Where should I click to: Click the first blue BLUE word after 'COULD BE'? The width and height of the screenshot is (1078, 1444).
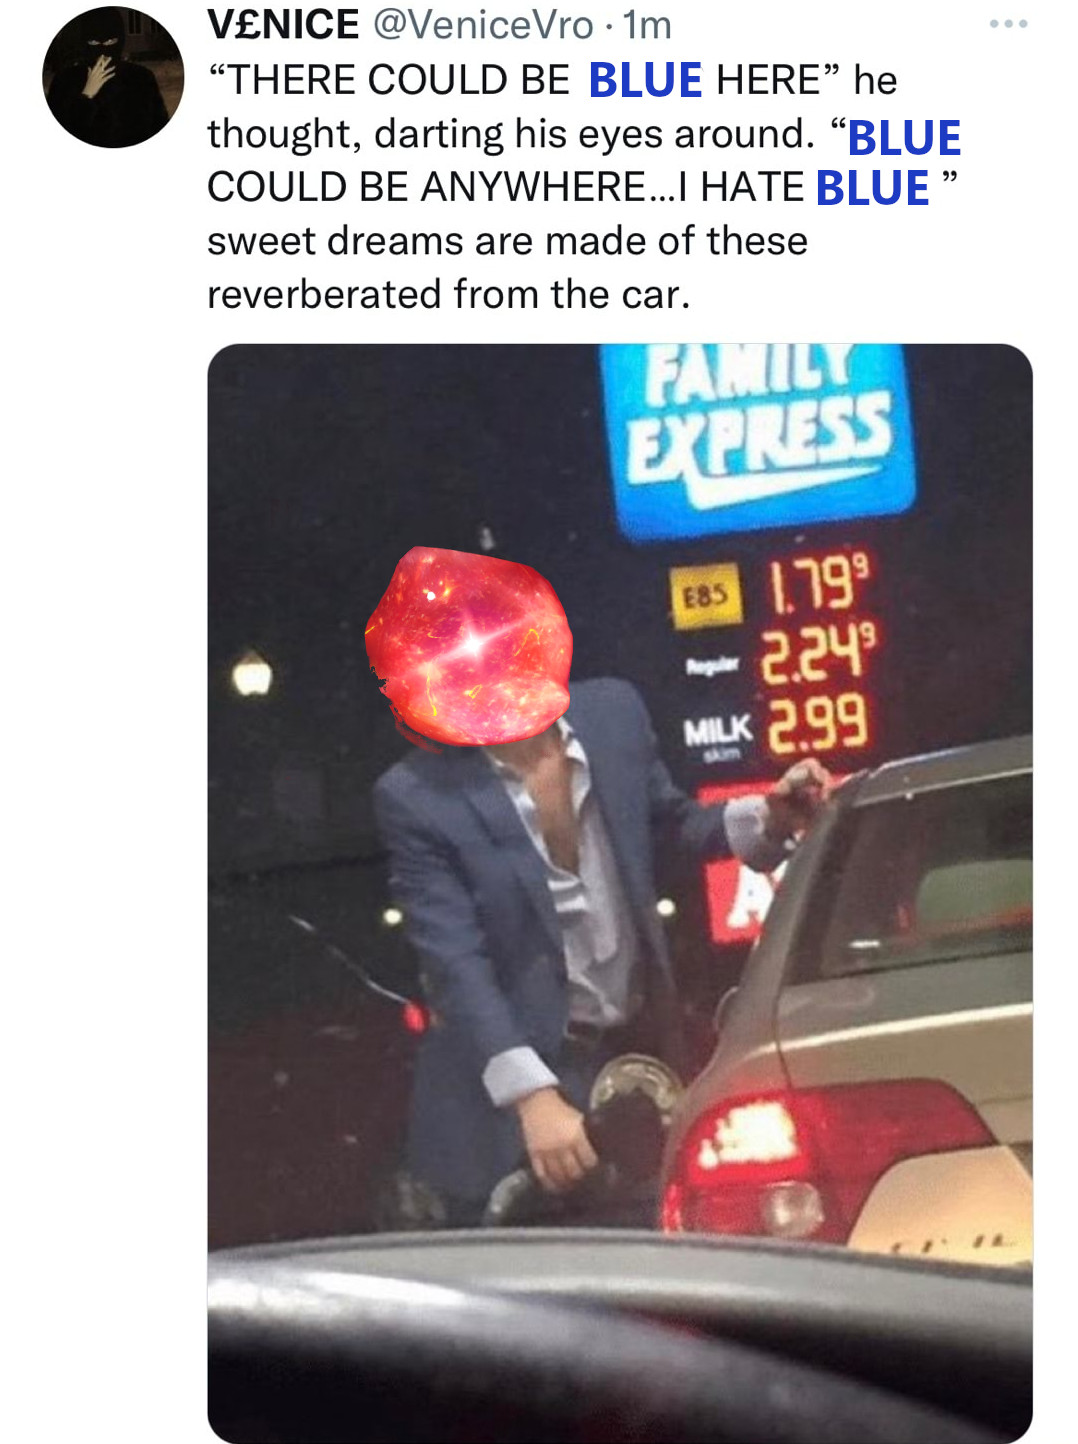click(645, 81)
